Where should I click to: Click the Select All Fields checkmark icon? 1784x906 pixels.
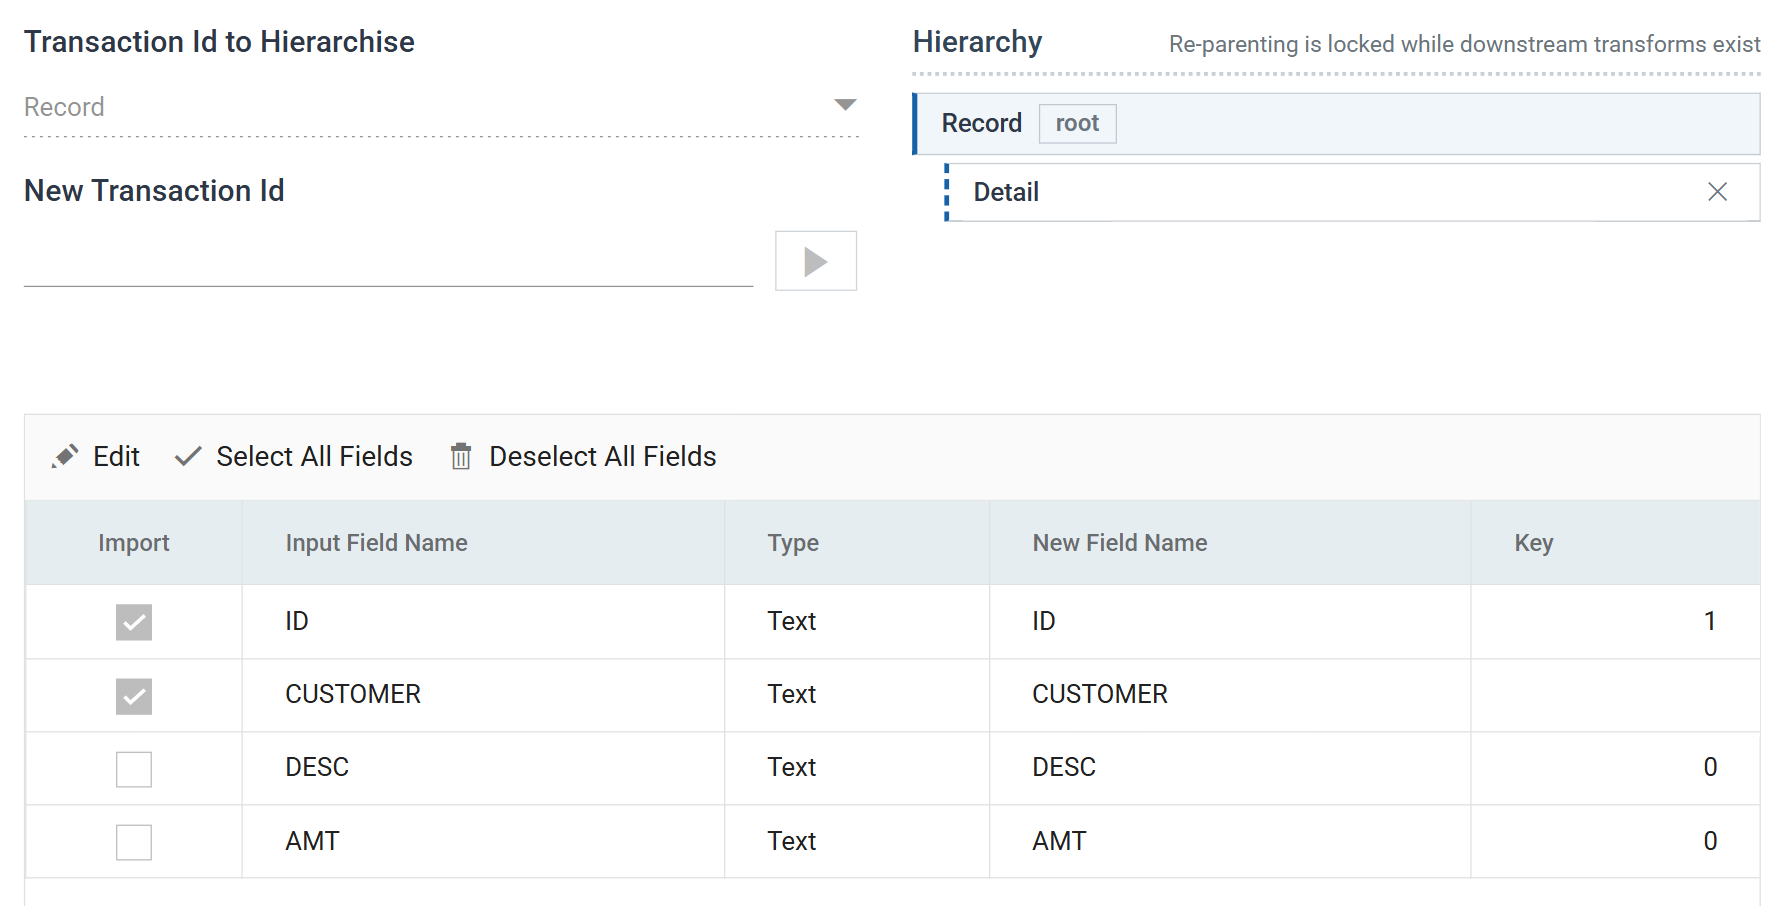[188, 457]
